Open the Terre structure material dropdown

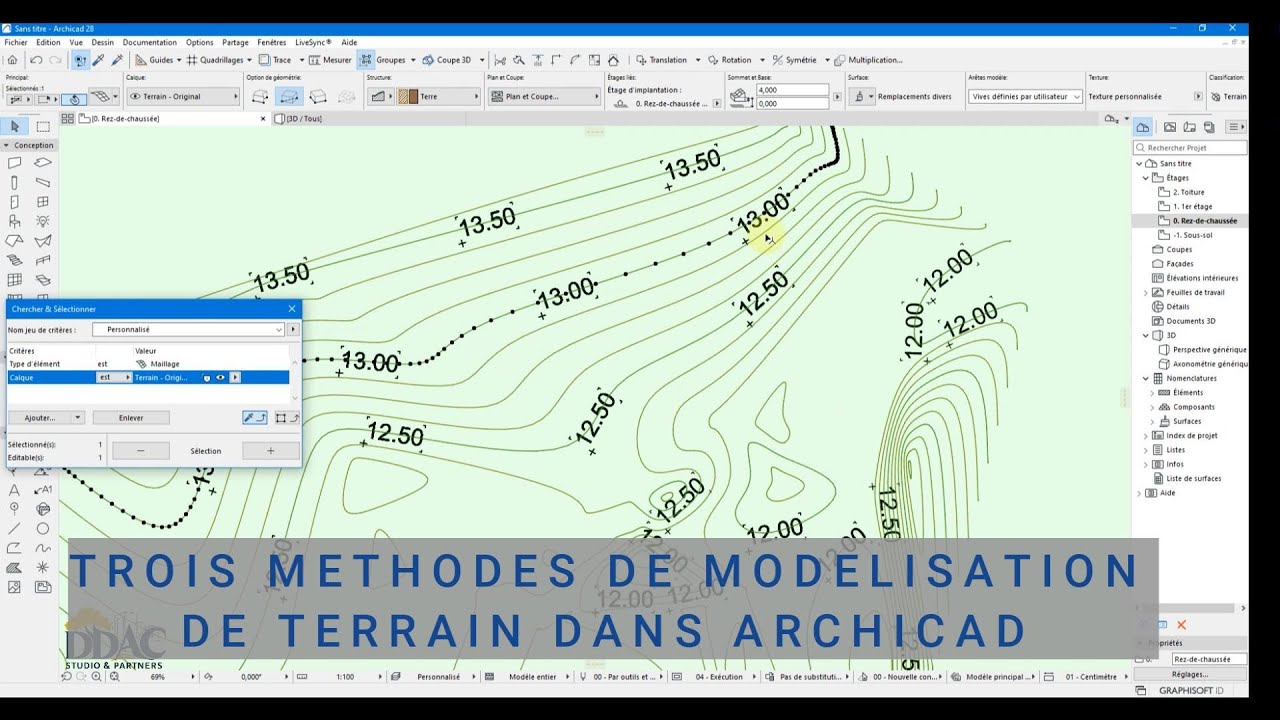438,97
